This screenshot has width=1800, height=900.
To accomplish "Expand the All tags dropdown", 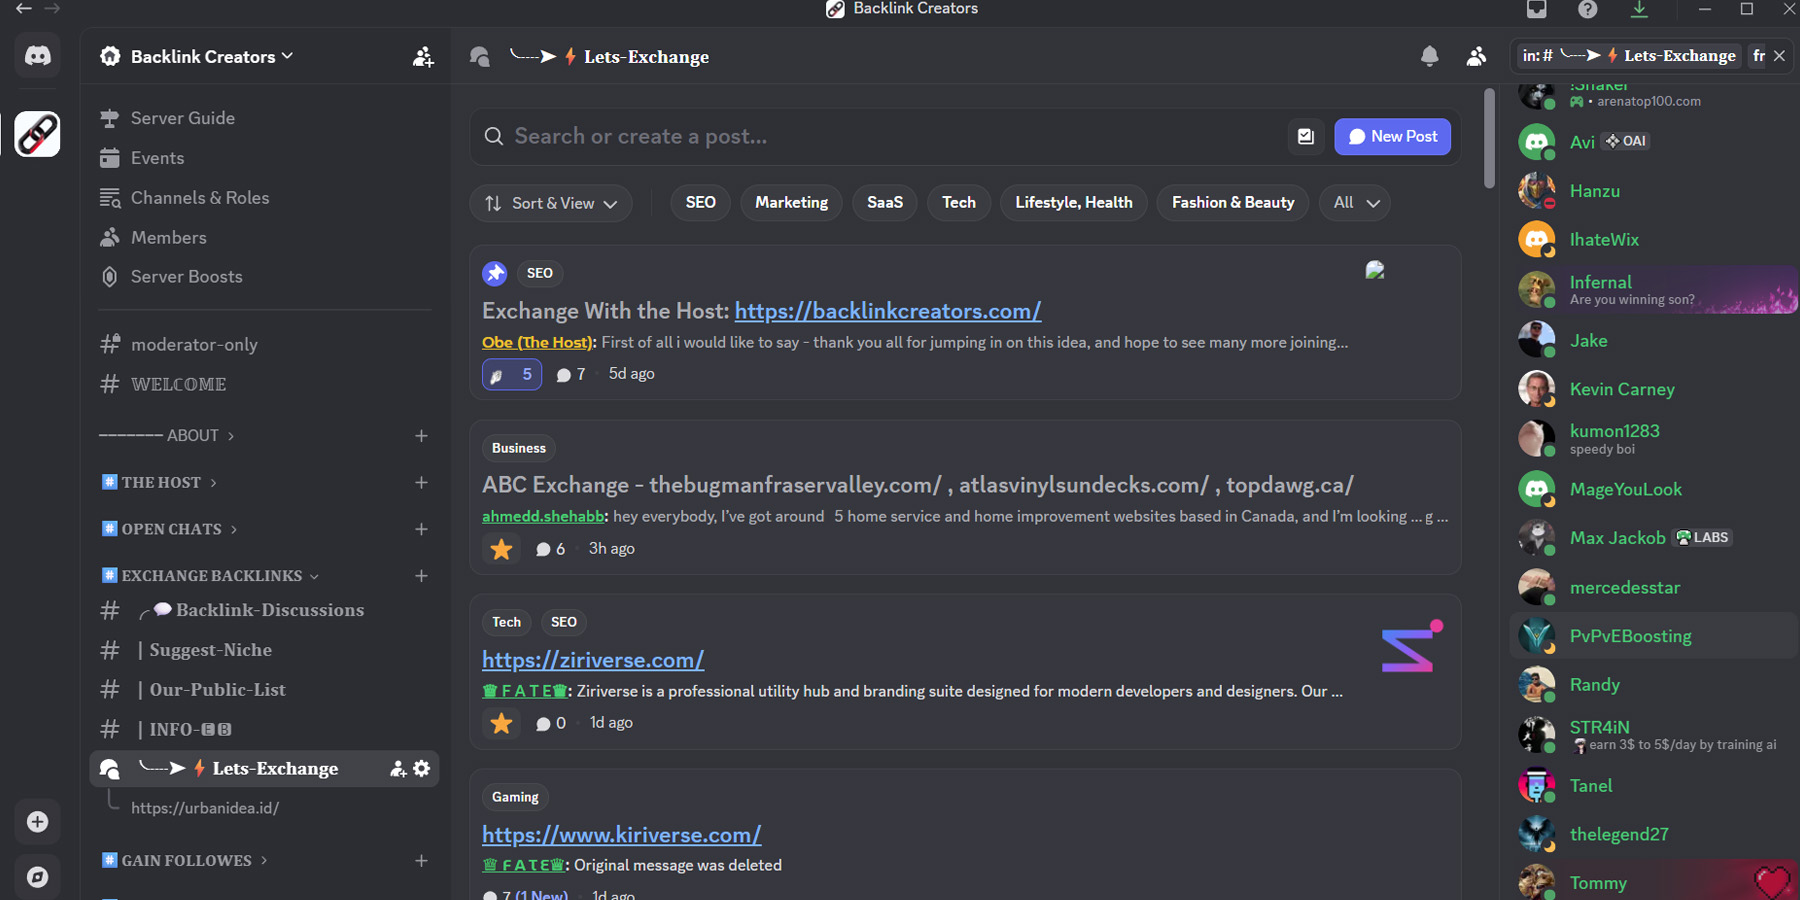I will coord(1355,203).
